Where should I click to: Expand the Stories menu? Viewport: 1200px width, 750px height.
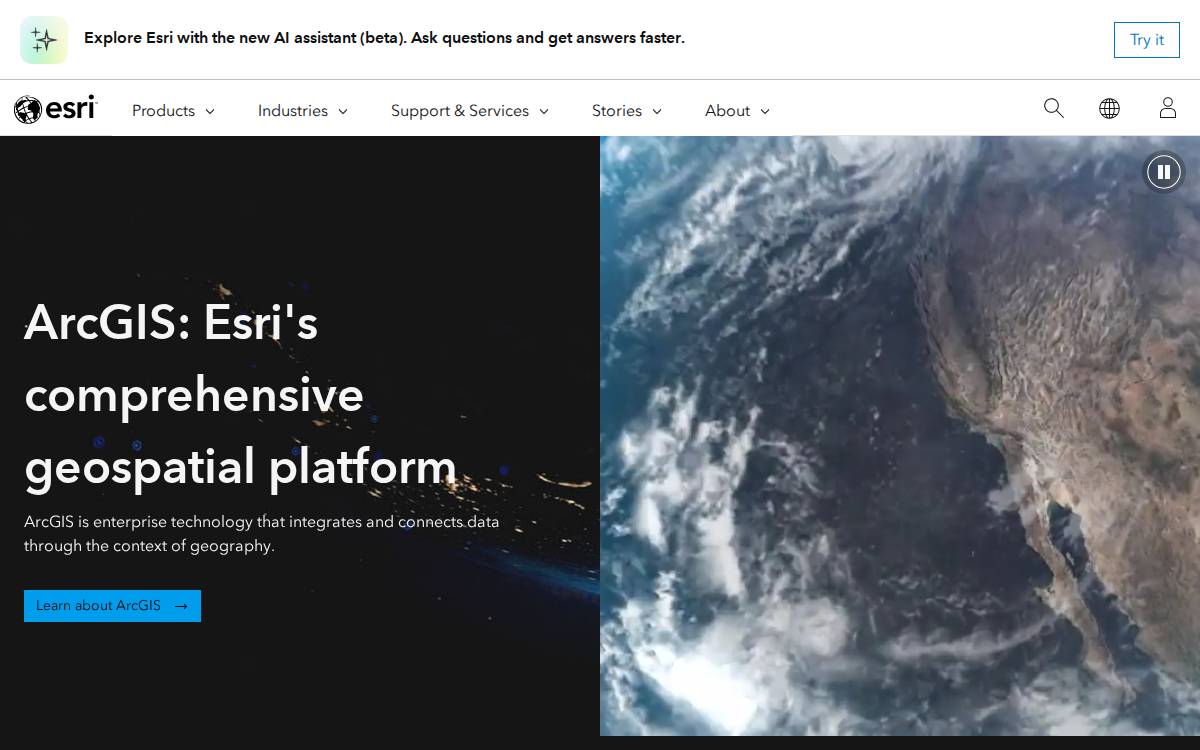pyautogui.click(x=627, y=111)
